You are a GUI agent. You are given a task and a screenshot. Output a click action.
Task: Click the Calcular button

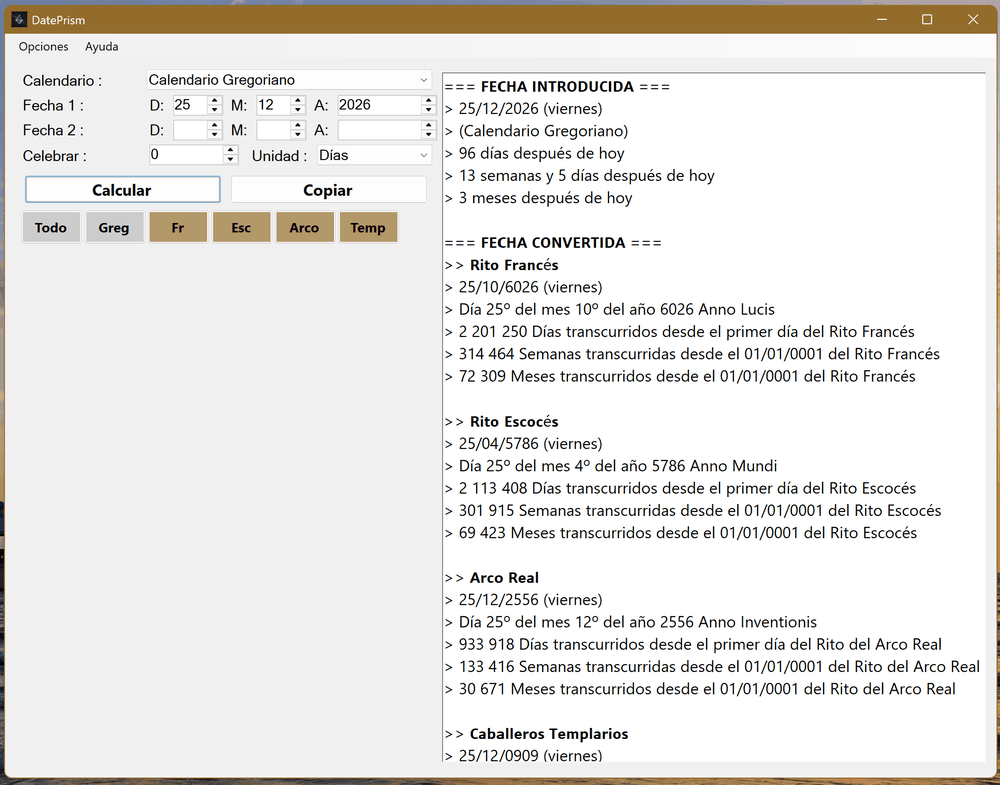tap(122, 190)
